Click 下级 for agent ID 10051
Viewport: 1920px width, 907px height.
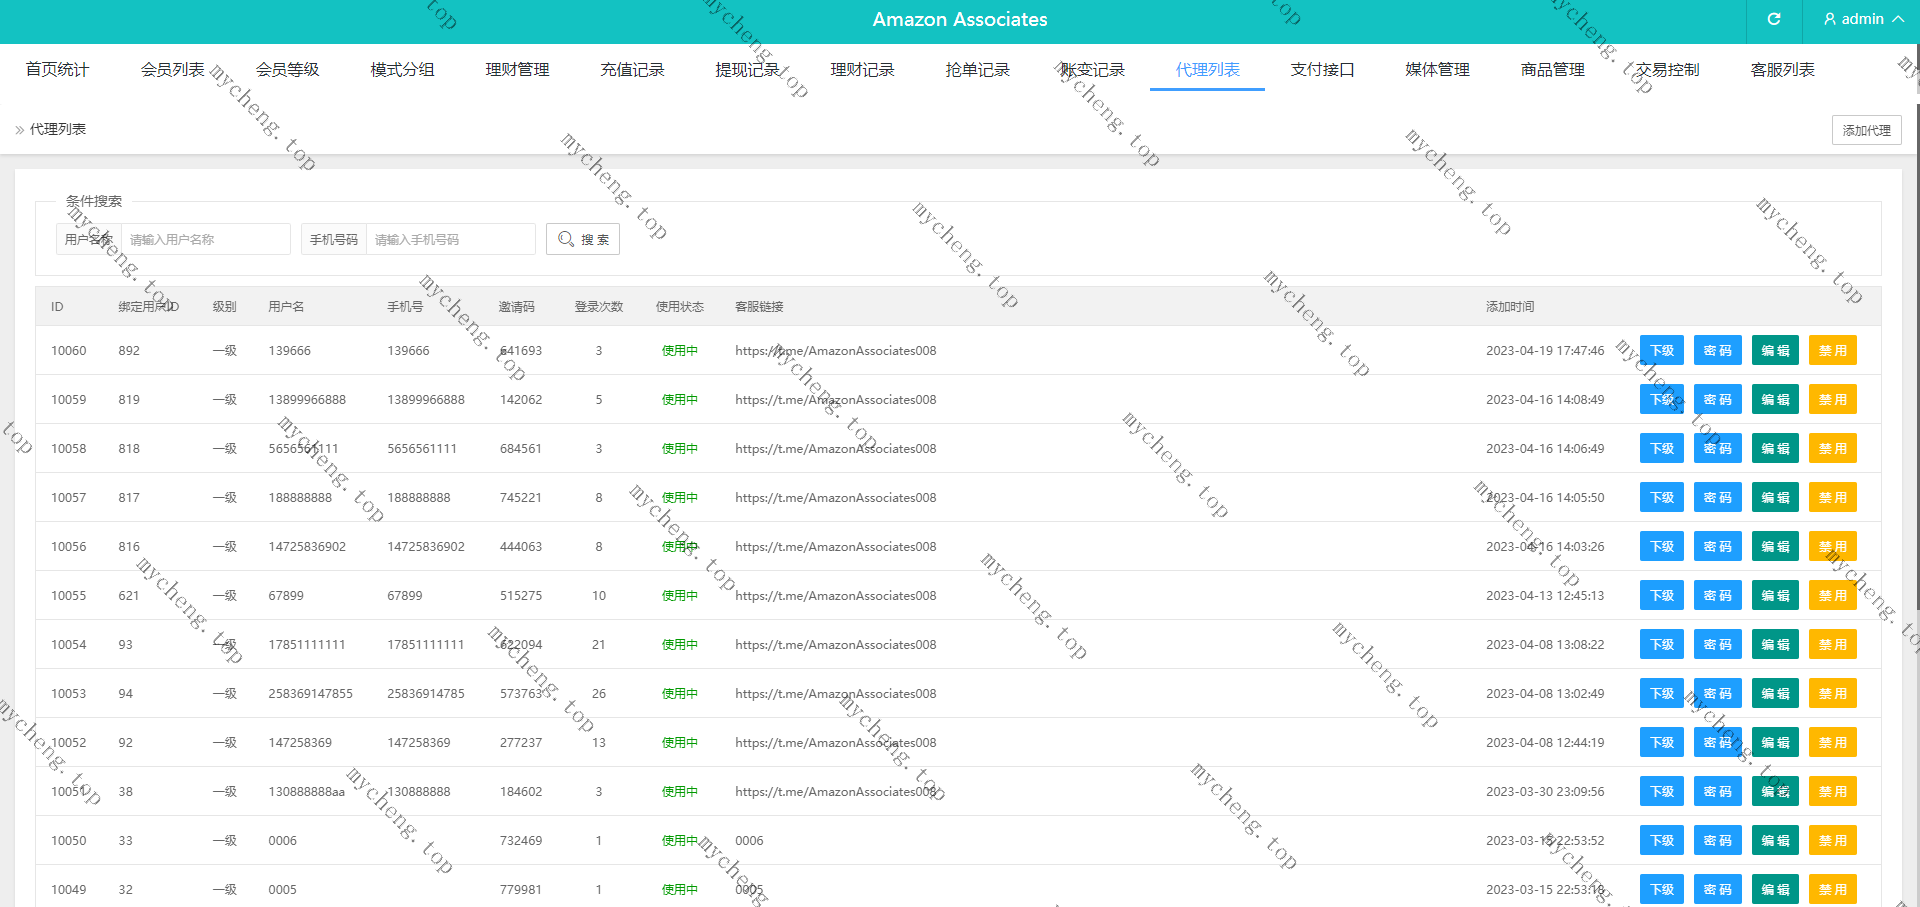point(1662,791)
